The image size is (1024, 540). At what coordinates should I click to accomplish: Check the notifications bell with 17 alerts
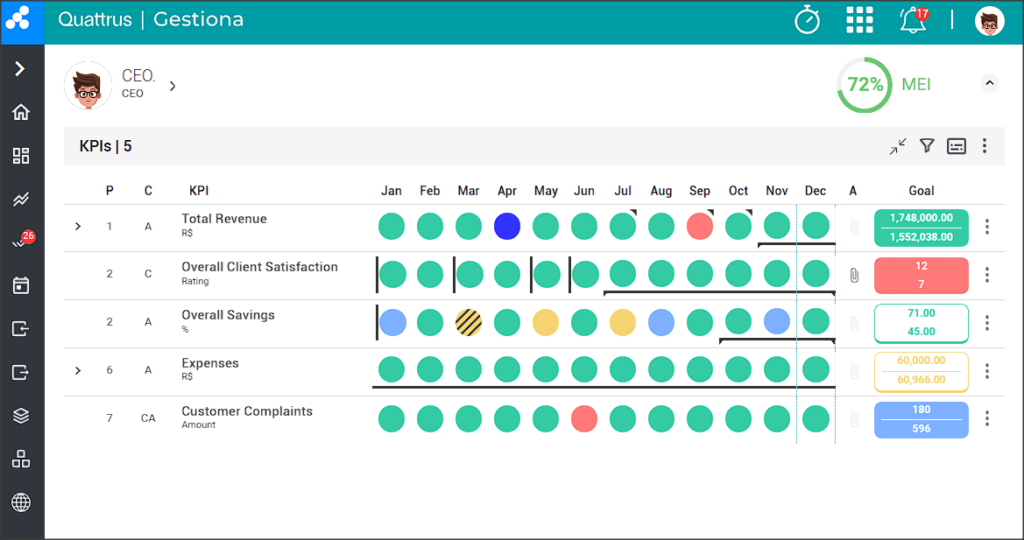click(x=913, y=20)
